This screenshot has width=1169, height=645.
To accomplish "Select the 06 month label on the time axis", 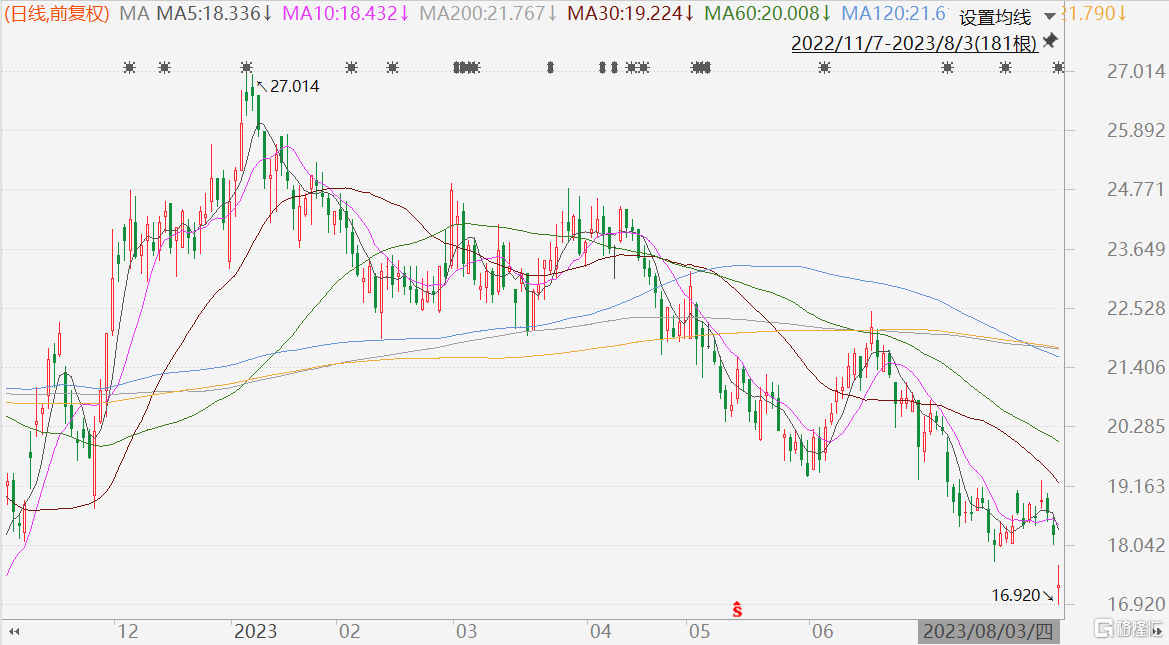I will [x=822, y=632].
